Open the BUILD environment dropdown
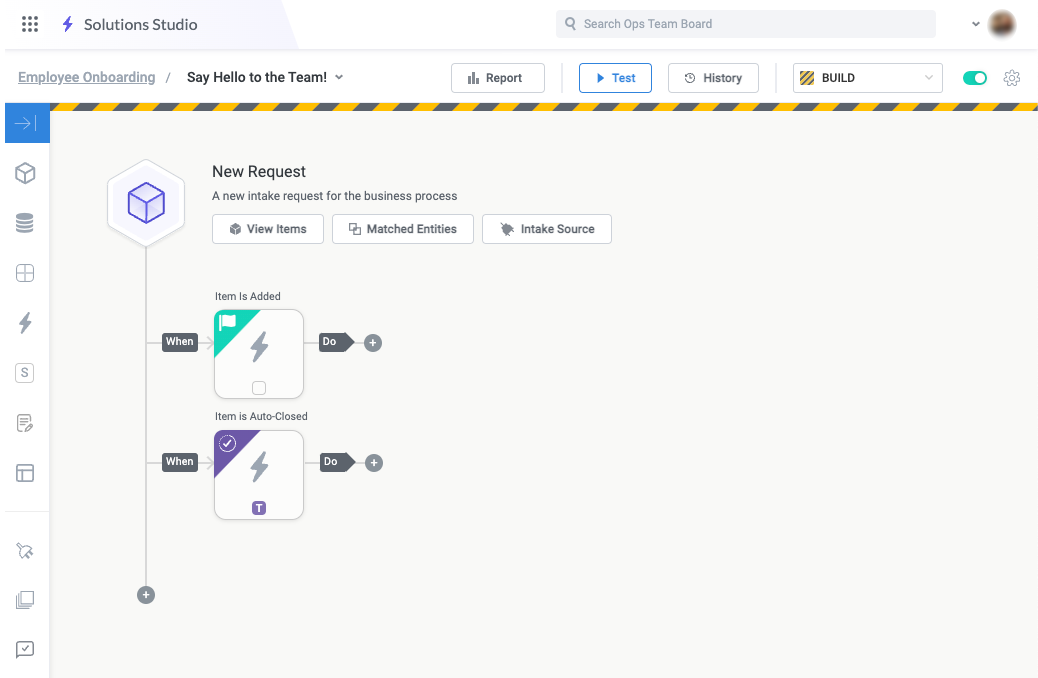The height and width of the screenshot is (678, 1038). click(866, 77)
